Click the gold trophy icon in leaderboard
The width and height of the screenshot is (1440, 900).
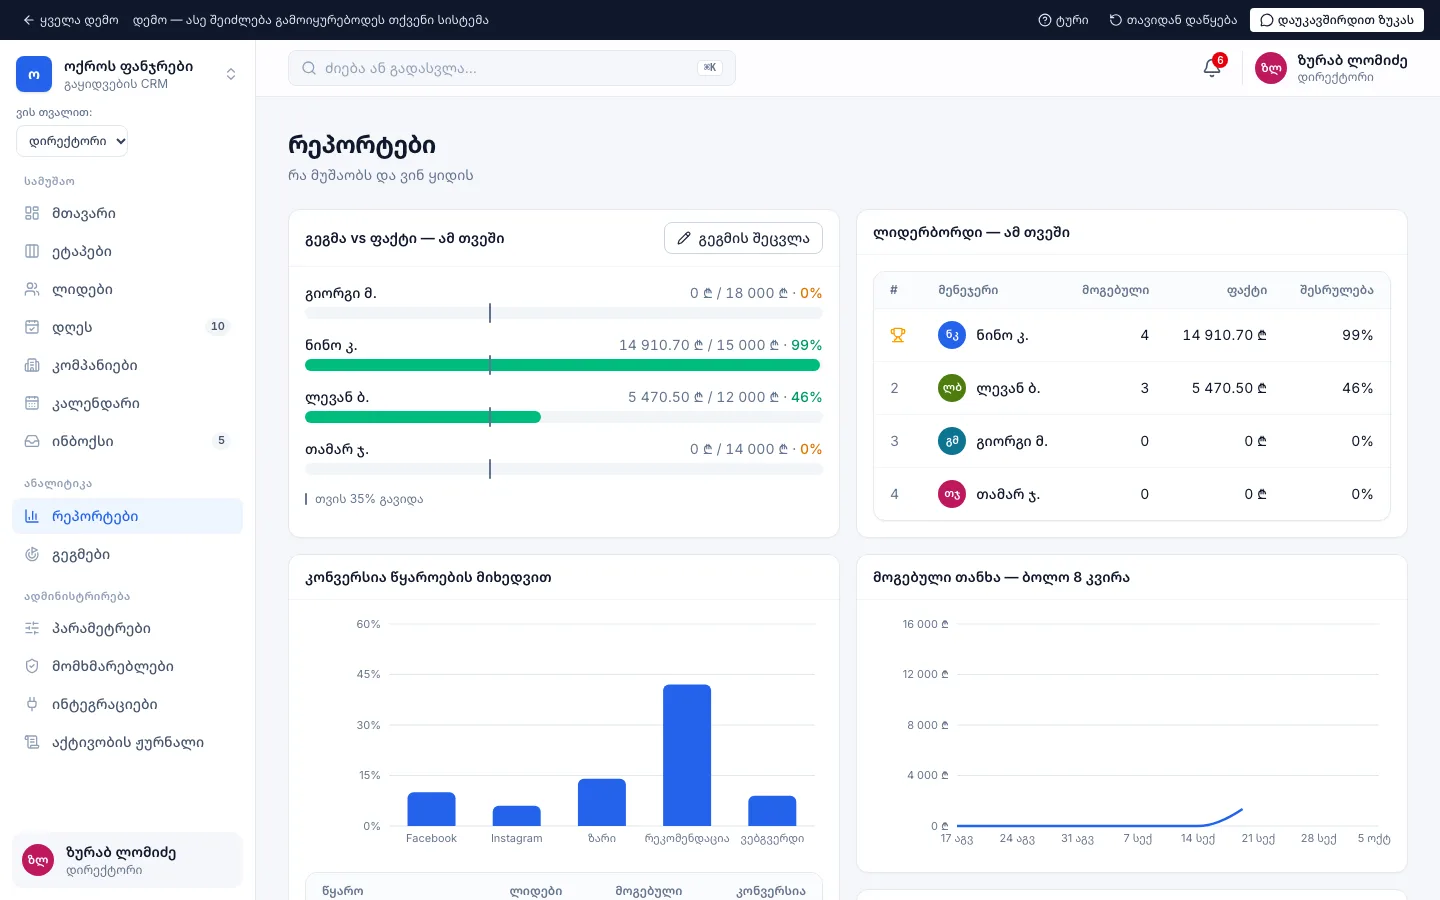pos(898,335)
